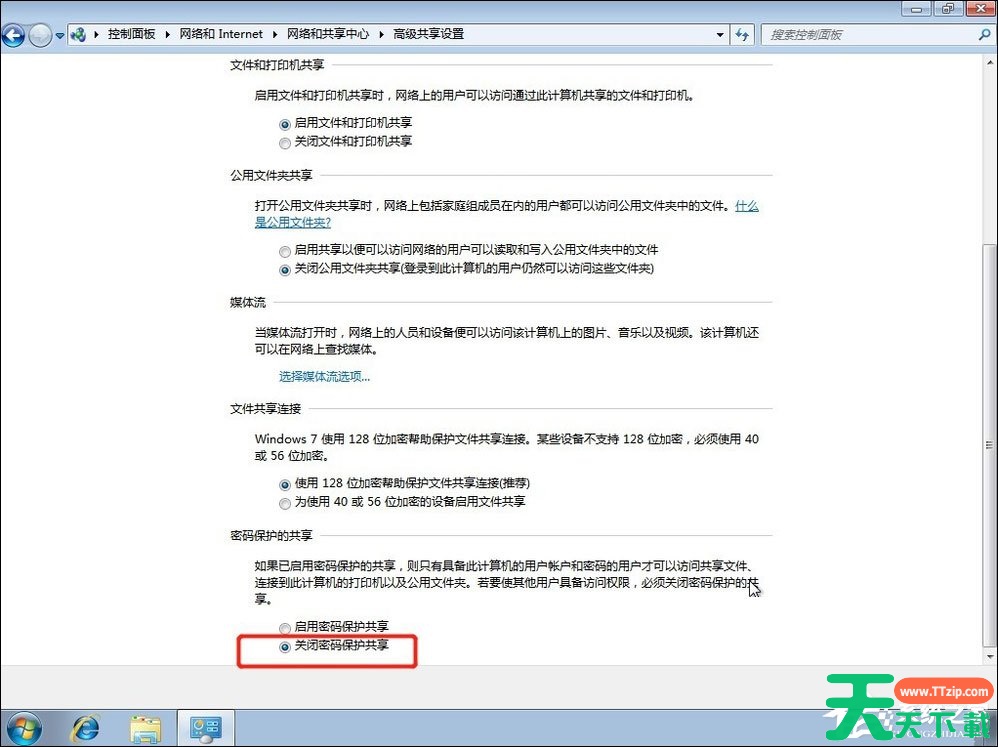Screen dimensions: 998x747
Task: Open address bar history dropdown
Action: point(720,35)
